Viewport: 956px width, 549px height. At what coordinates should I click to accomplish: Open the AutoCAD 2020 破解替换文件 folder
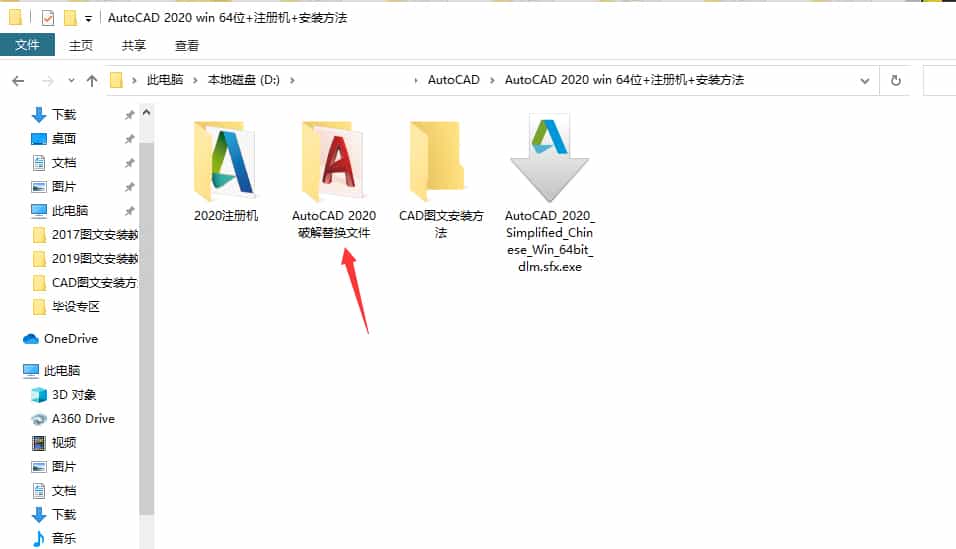(x=334, y=161)
